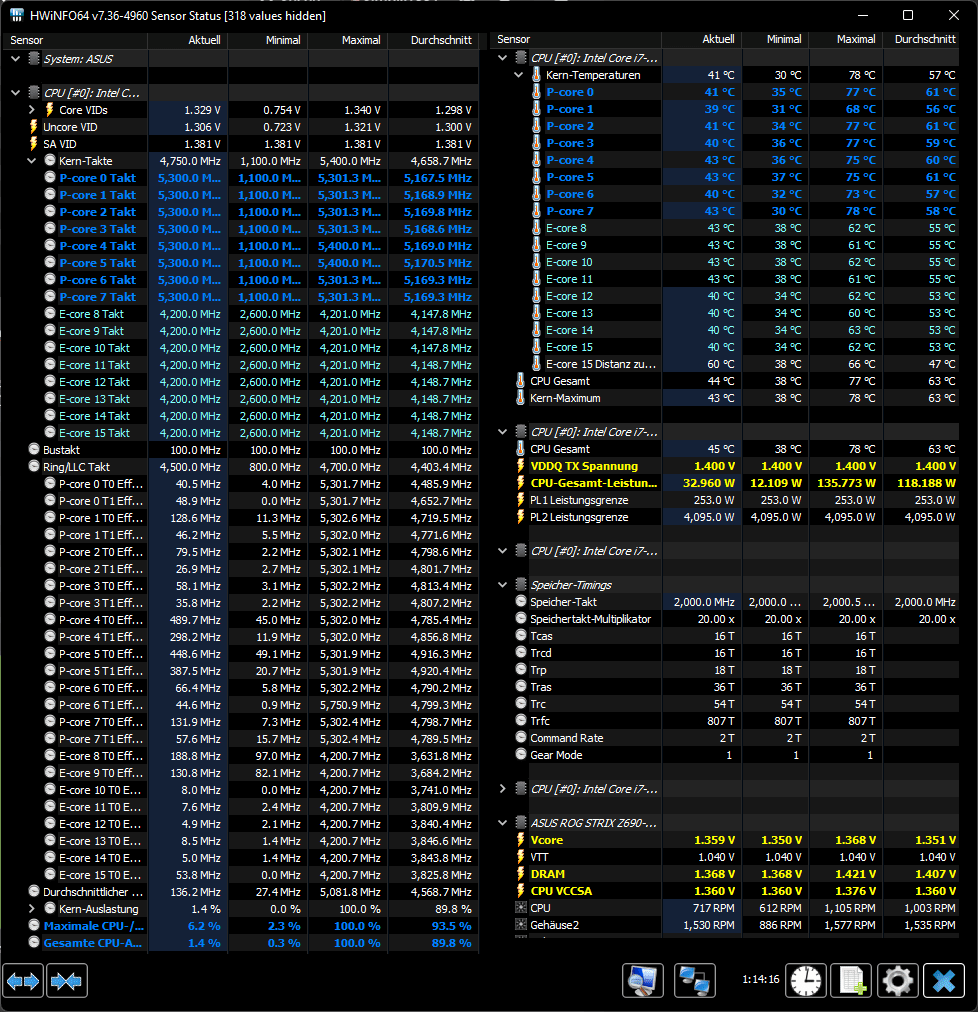This screenshot has height=1012, width=978.
Task: Expand the Kern-Auslastung entry
Action: [32, 908]
